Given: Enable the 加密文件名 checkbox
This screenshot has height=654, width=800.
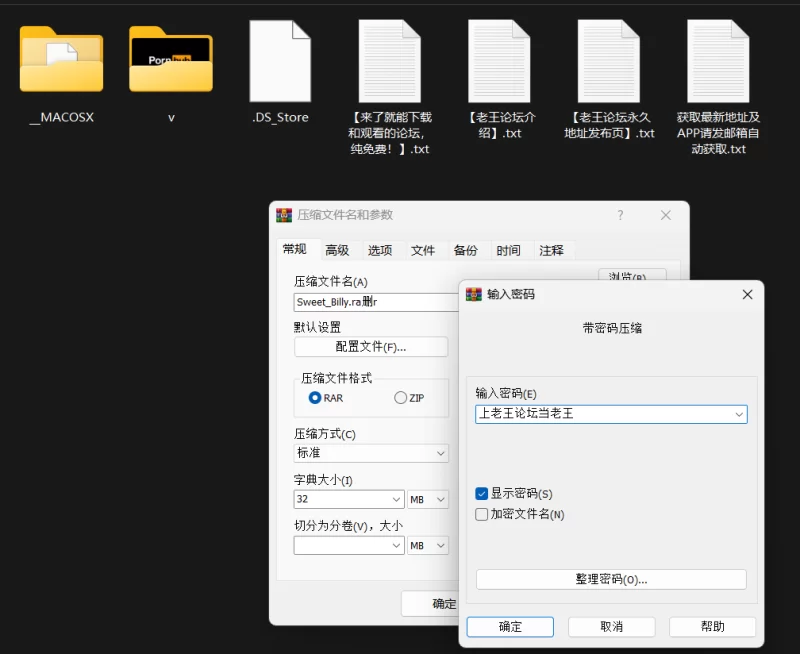Looking at the screenshot, I should [482, 515].
